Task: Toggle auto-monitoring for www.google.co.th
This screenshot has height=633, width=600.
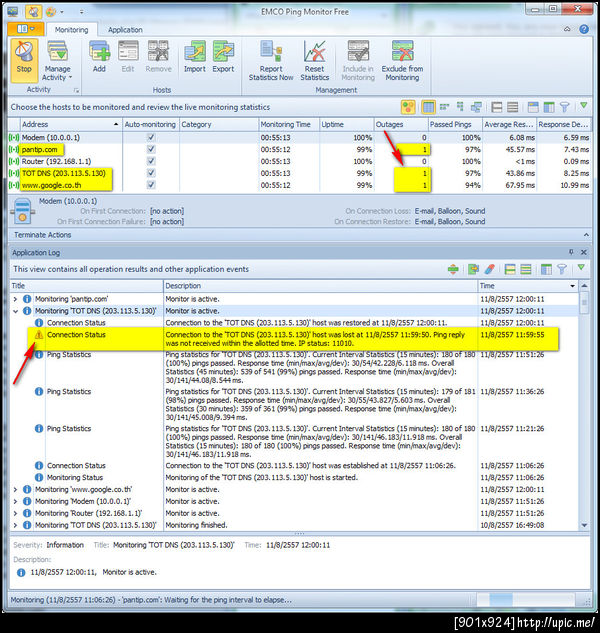Action: [x=151, y=185]
